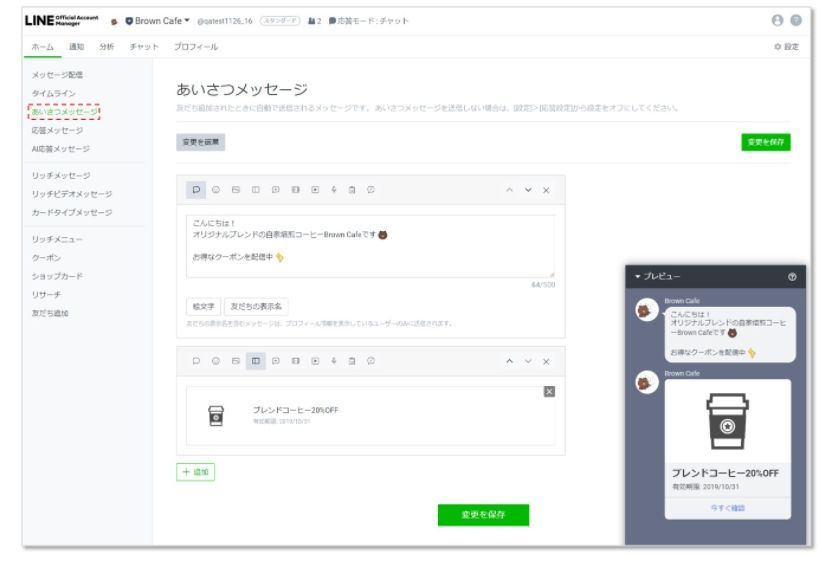Move the greeting text block down with the chevron
Viewport: 823px width, 562px height.
[528, 190]
